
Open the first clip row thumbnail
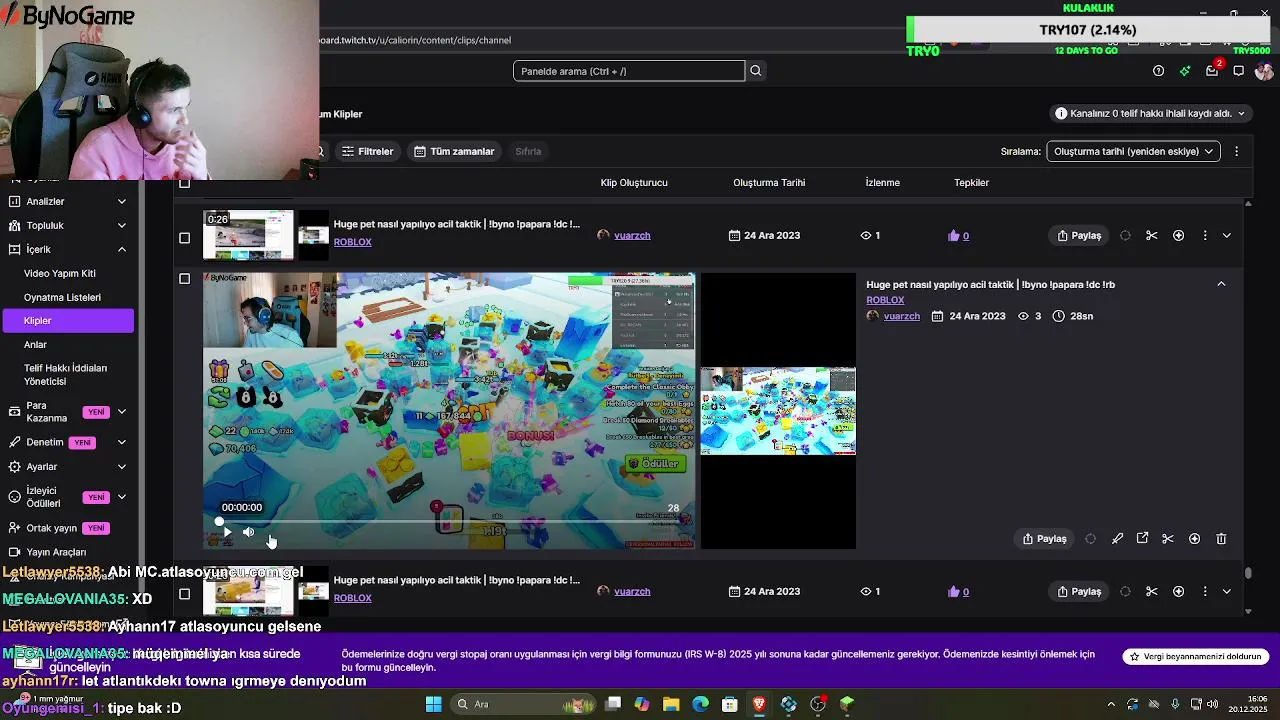[x=248, y=236]
